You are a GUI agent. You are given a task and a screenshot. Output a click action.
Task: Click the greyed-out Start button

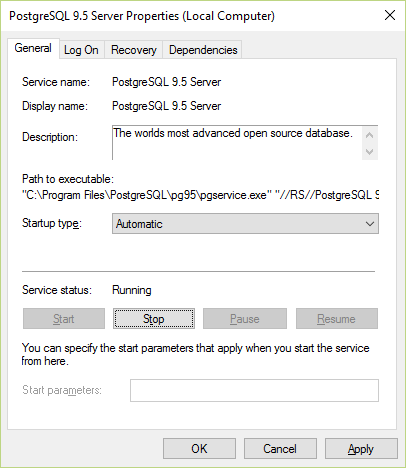pos(64,319)
